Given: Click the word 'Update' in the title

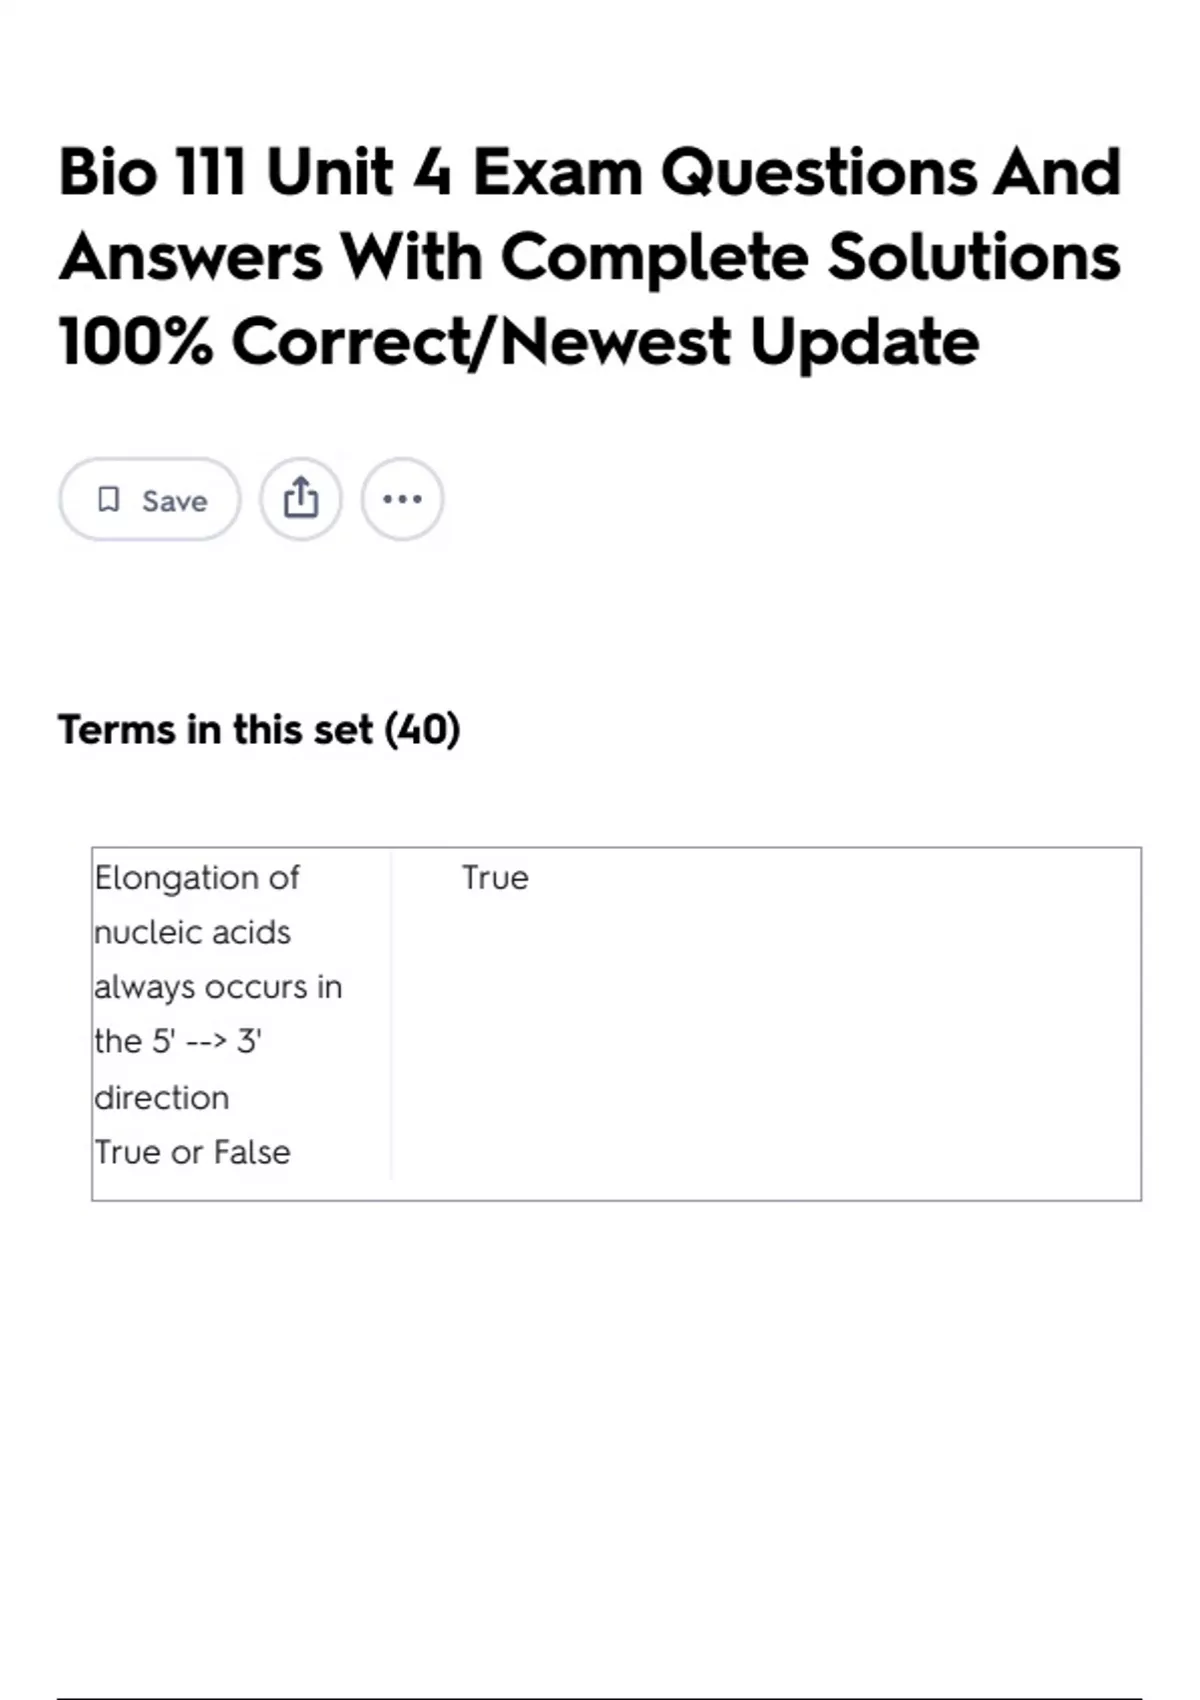Looking at the screenshot, I should (x=864, y=342).
